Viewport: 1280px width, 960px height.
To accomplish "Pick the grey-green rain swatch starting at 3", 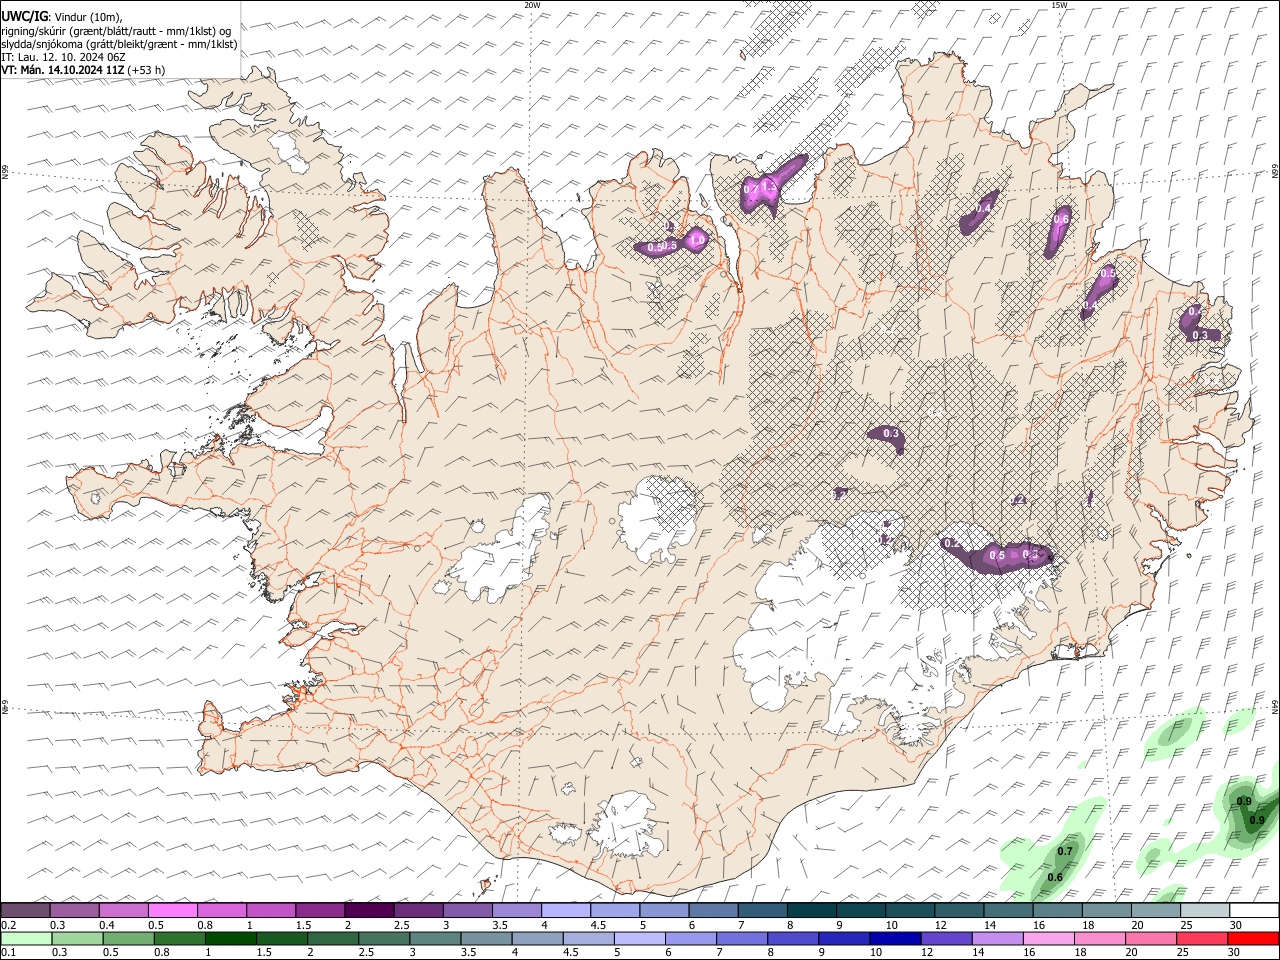I will 435,938.
